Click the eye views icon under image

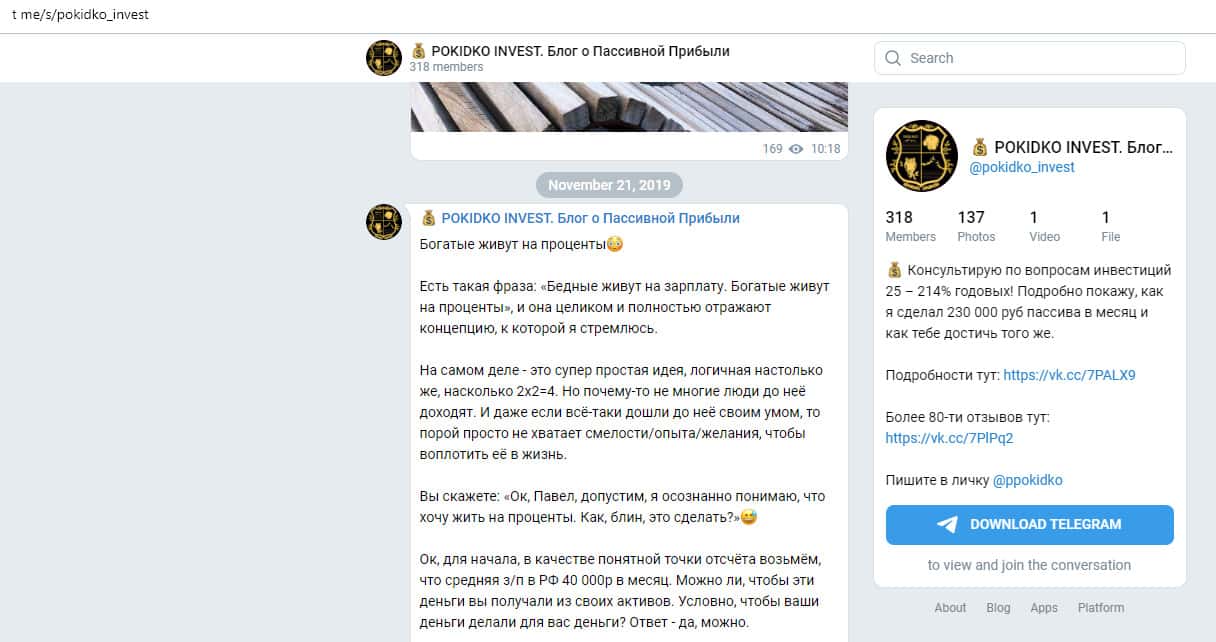796,149
